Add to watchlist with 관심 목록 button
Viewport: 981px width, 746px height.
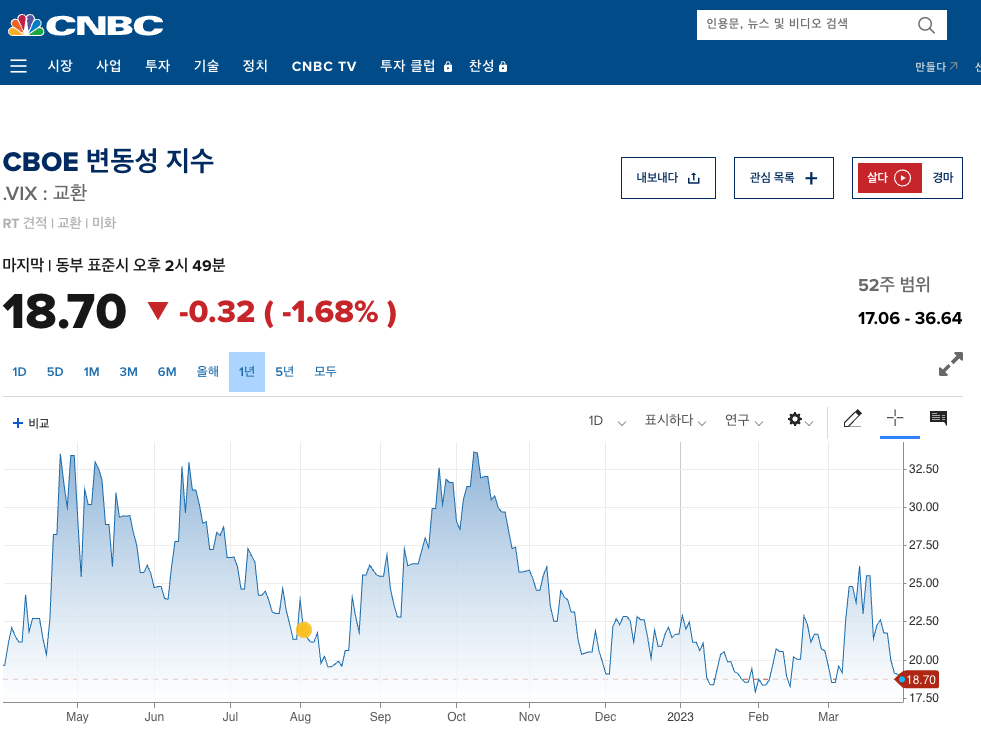tap(783, 178)
